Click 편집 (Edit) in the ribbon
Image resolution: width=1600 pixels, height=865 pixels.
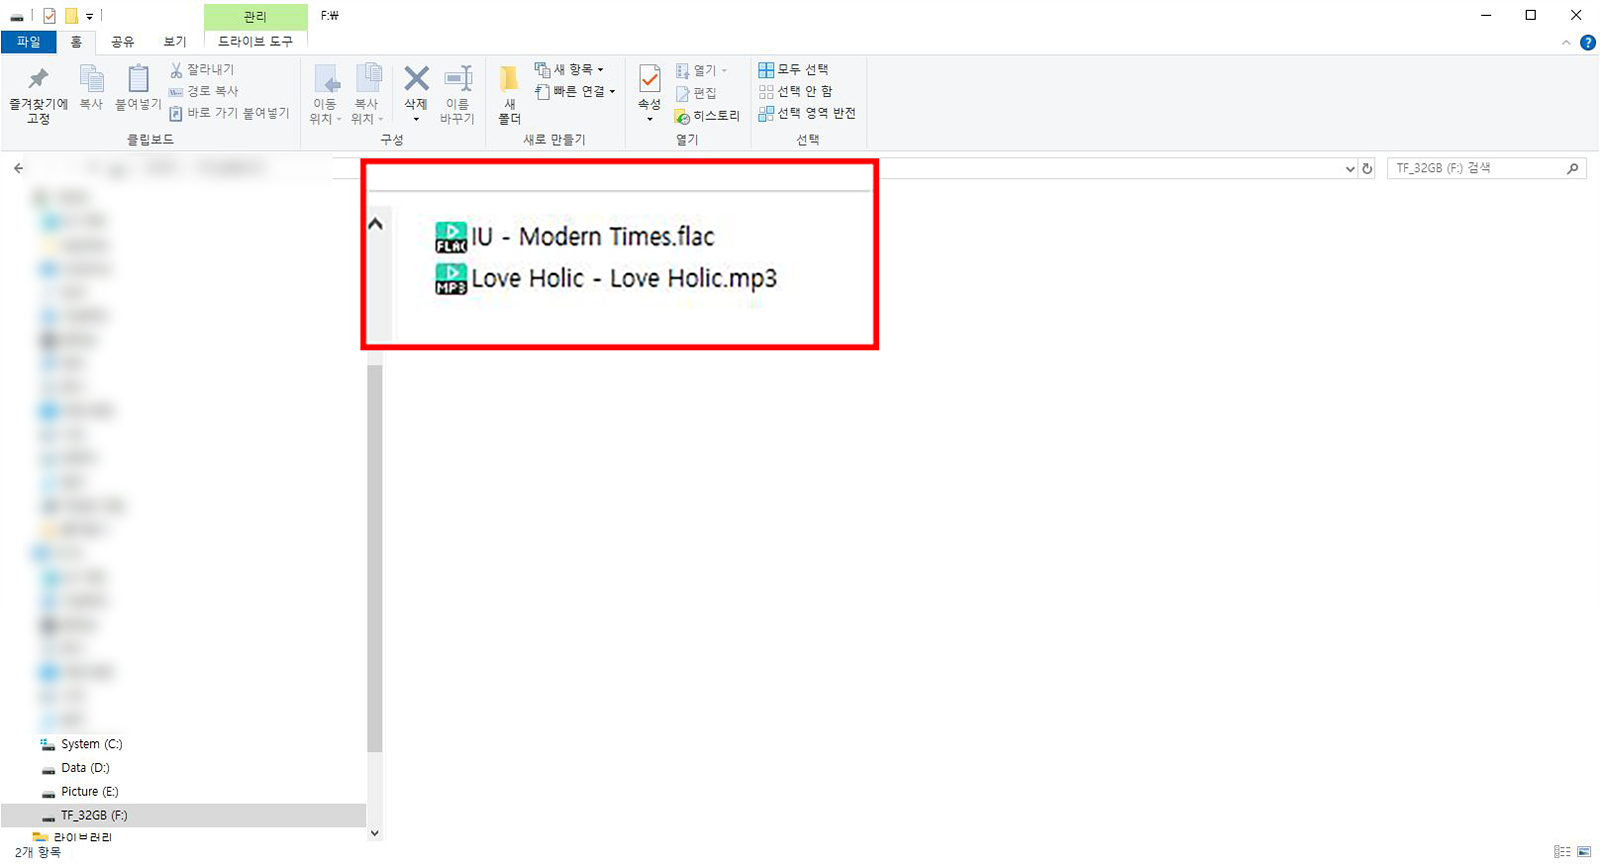point(696,92)
